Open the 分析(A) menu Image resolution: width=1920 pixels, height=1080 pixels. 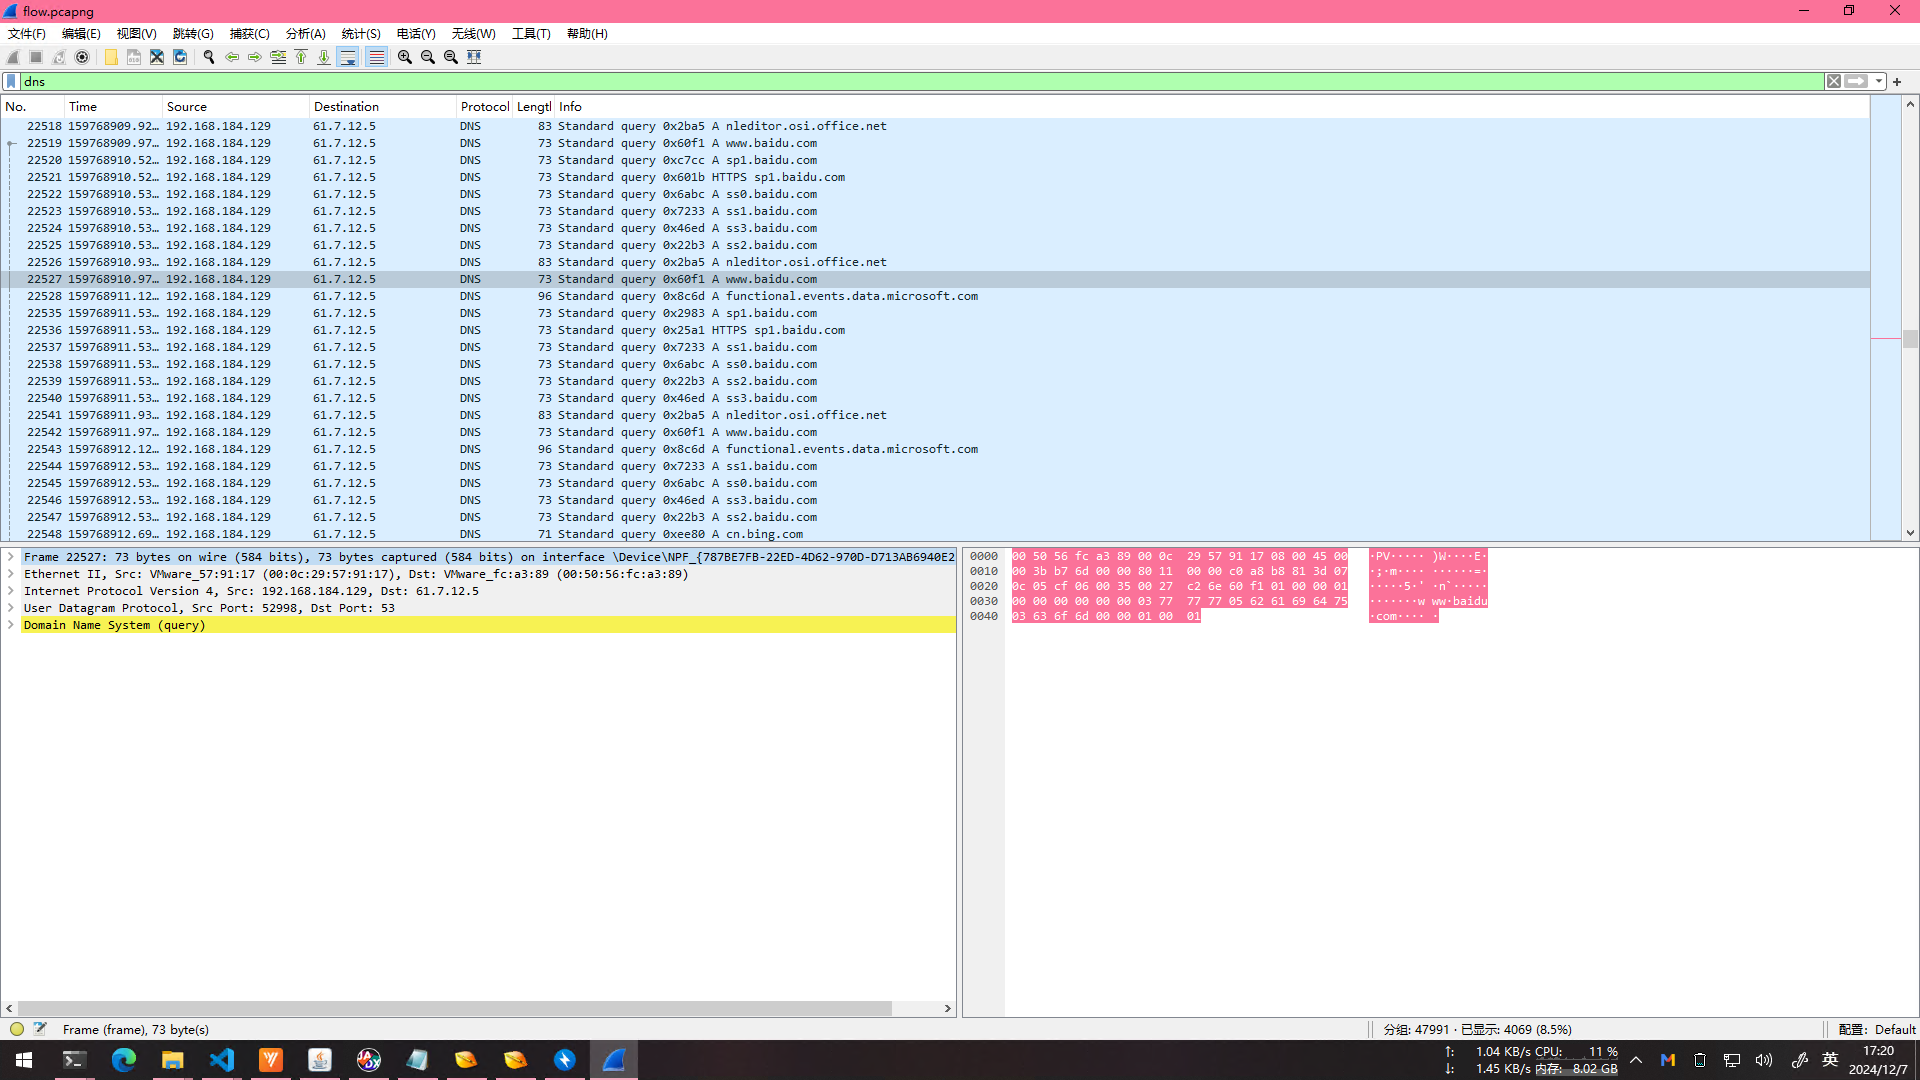coord(305,33)
